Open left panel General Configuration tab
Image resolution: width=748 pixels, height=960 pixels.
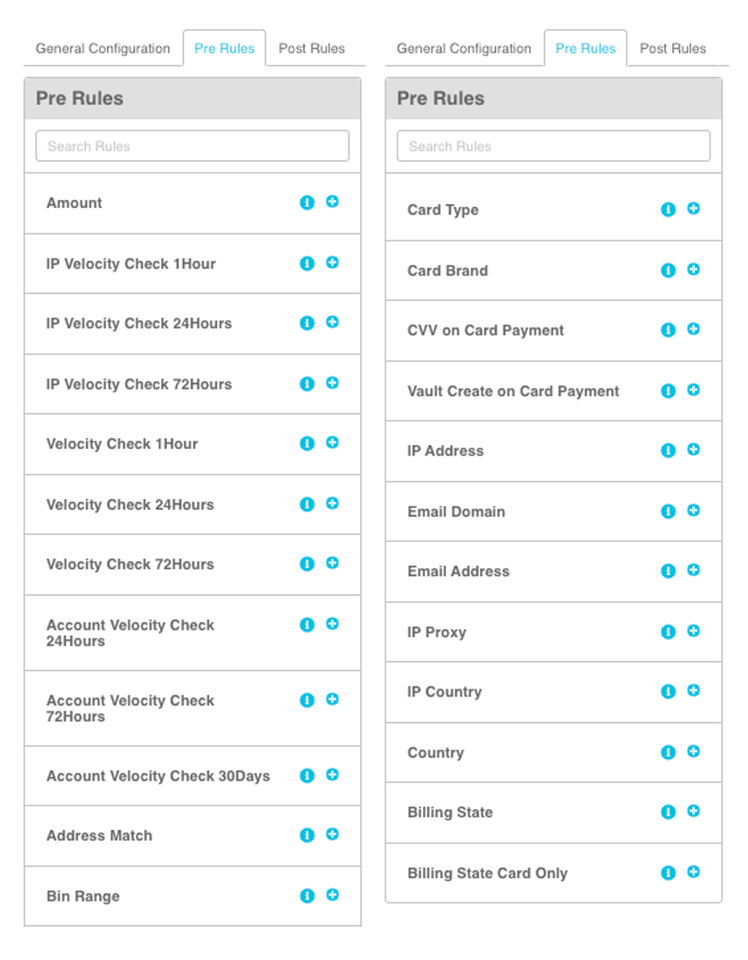tap(103, 48)
